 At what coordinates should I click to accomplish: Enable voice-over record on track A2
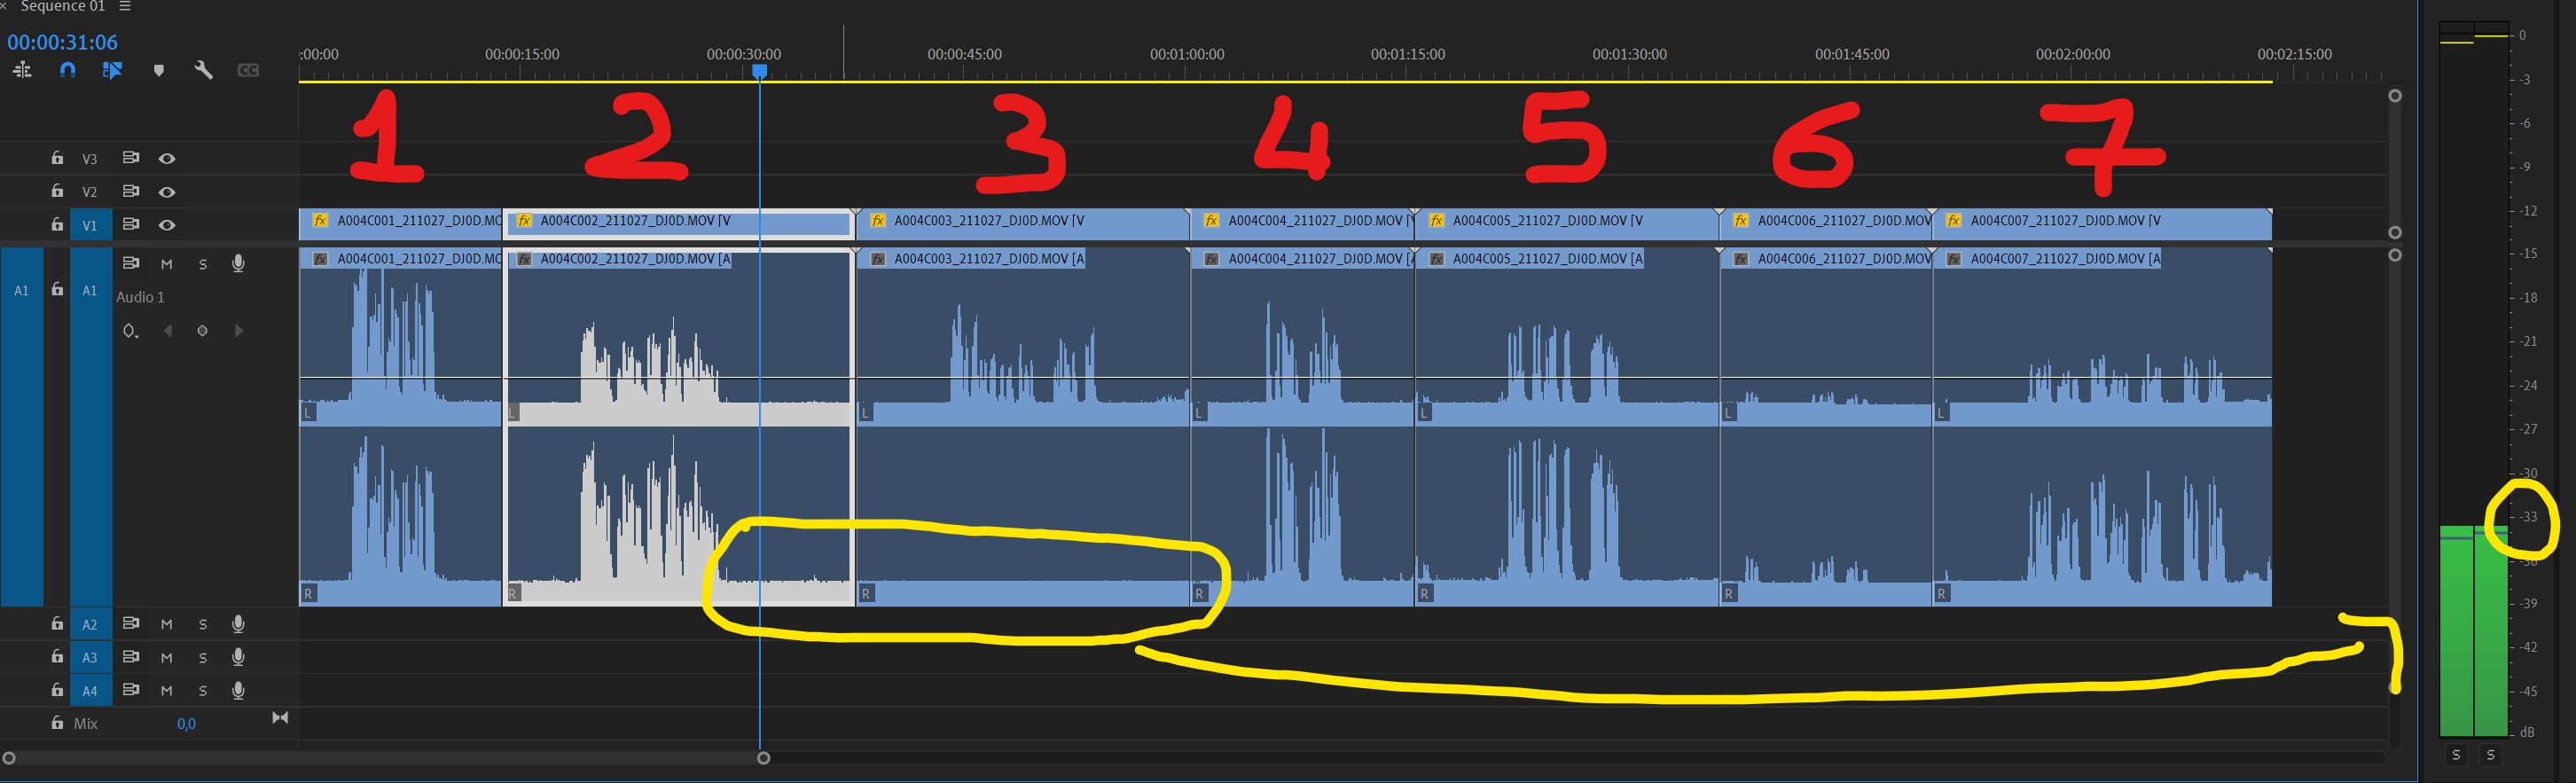pyautogui.click(x=238, y=624)
